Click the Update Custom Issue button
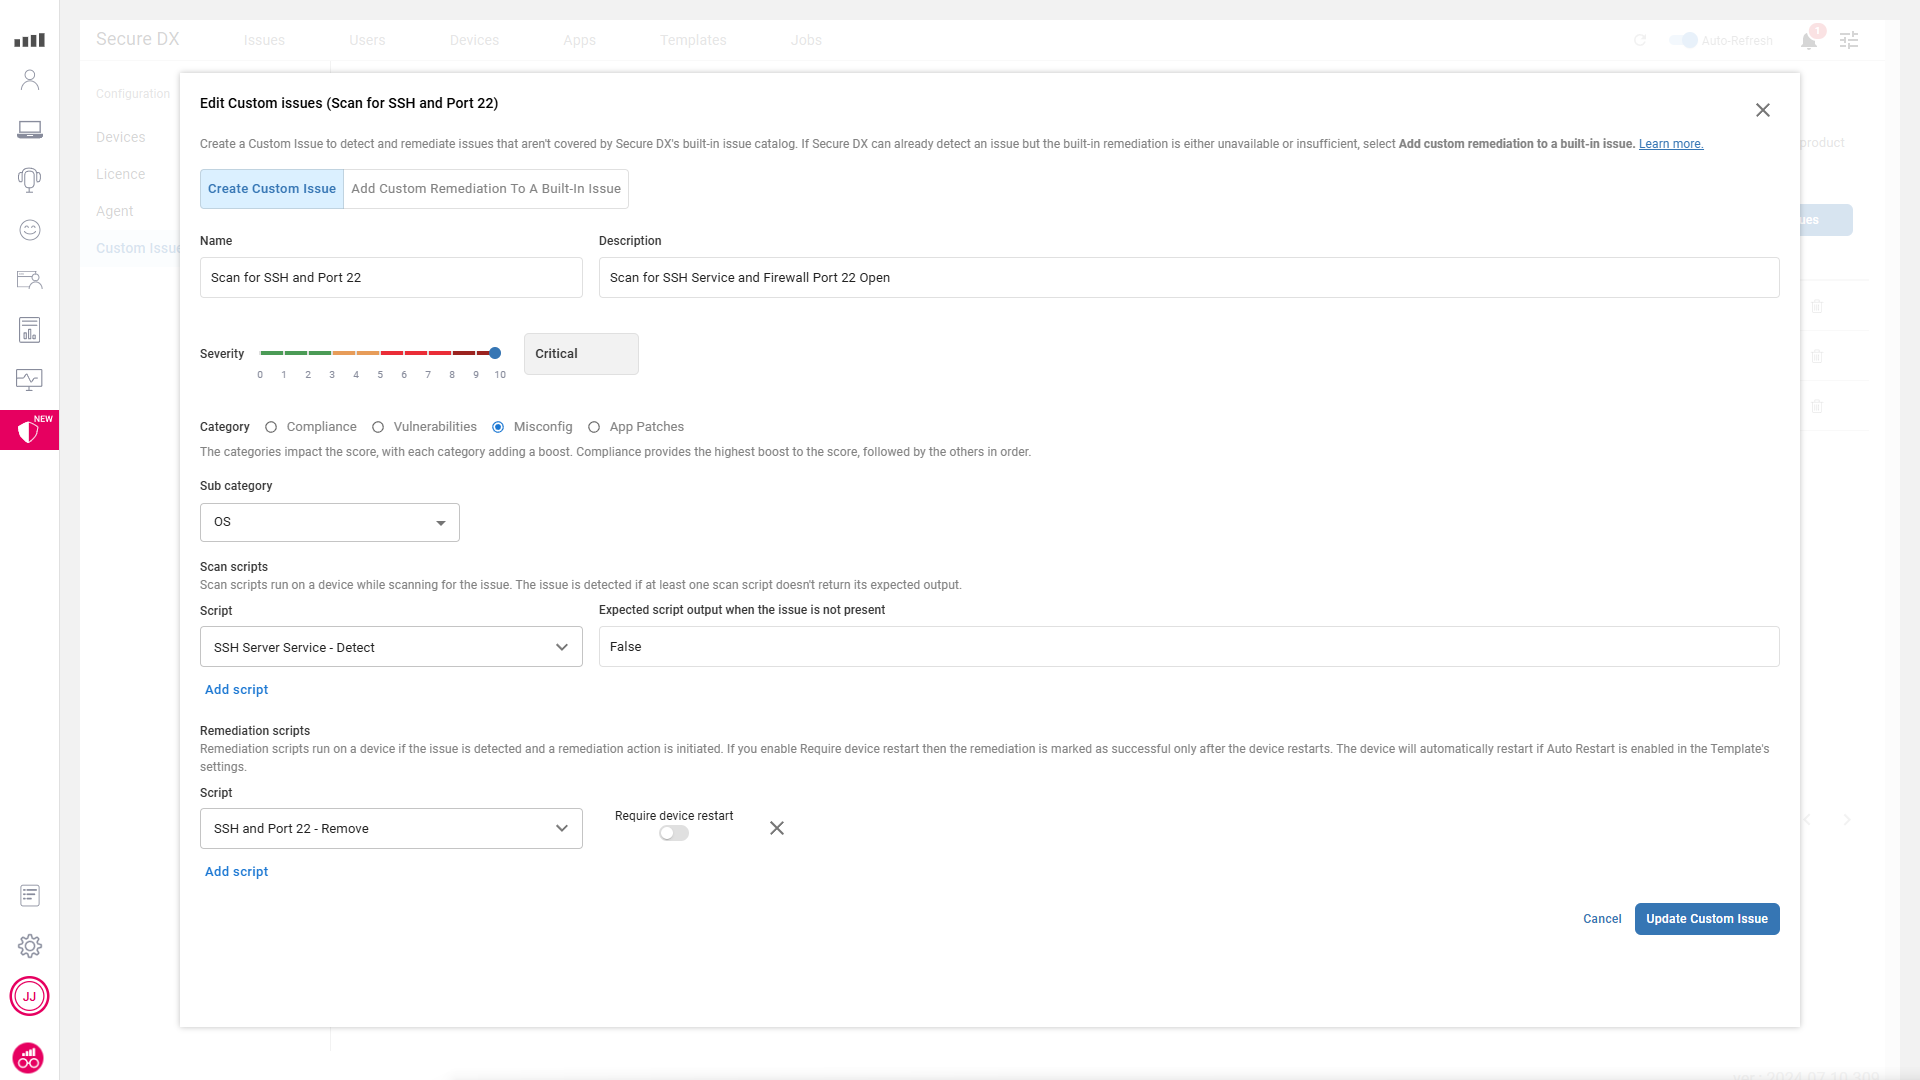This screenshot has width=1920, height=1080. coord(1706,919)
